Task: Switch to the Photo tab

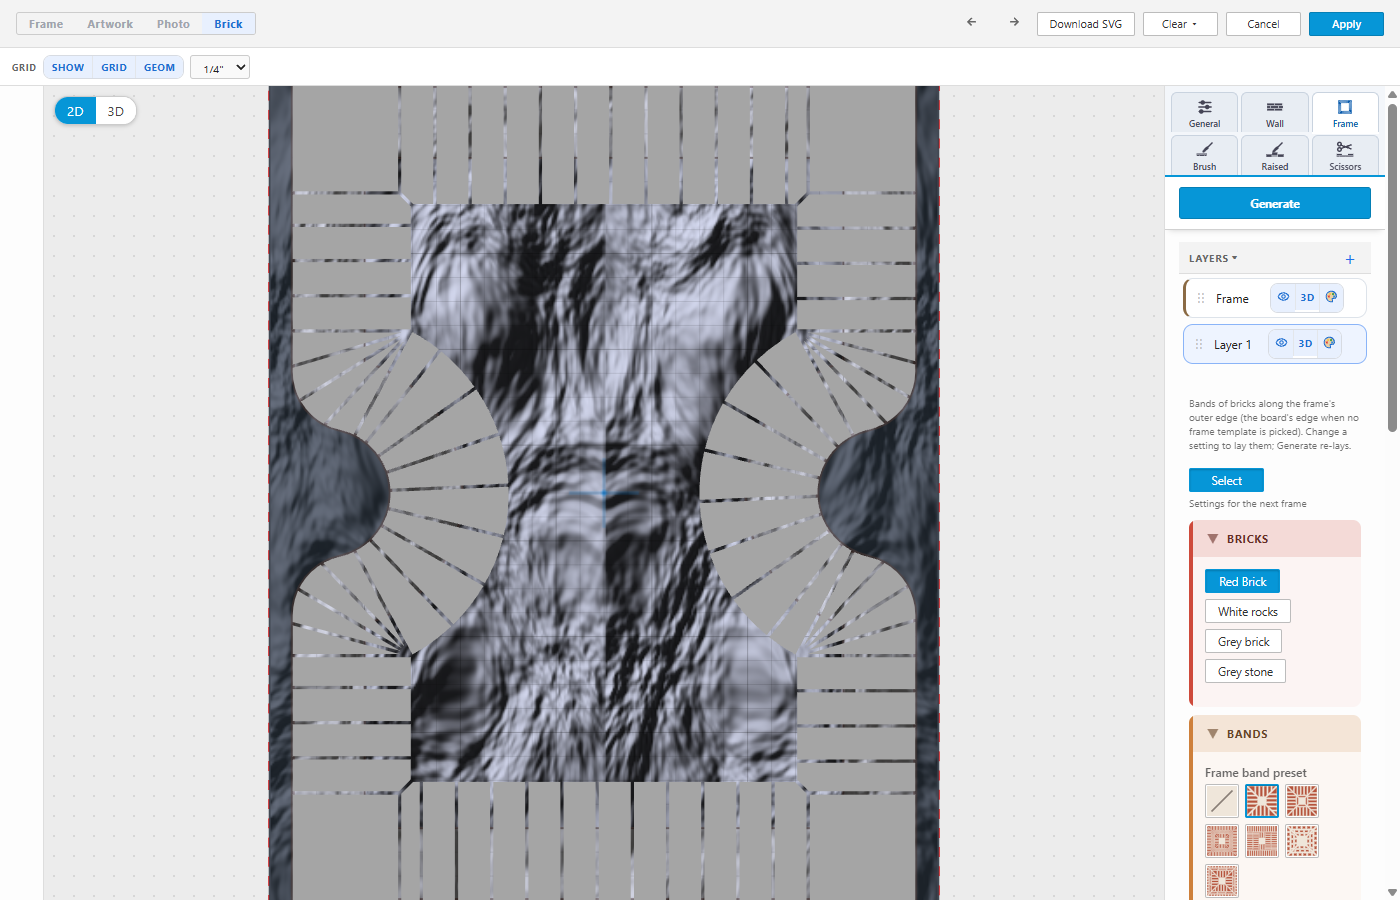Action: click(173, 24)
